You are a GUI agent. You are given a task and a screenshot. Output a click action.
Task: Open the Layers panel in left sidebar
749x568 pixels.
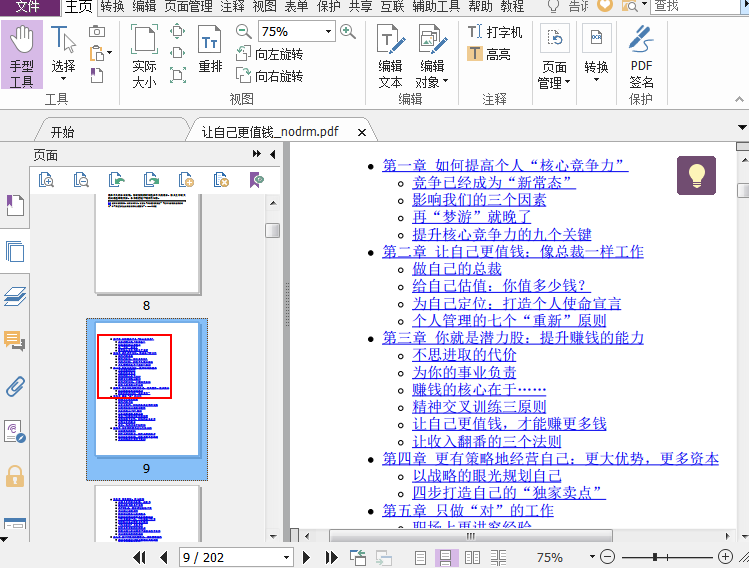pyautogui.click(x=15, y=296)
